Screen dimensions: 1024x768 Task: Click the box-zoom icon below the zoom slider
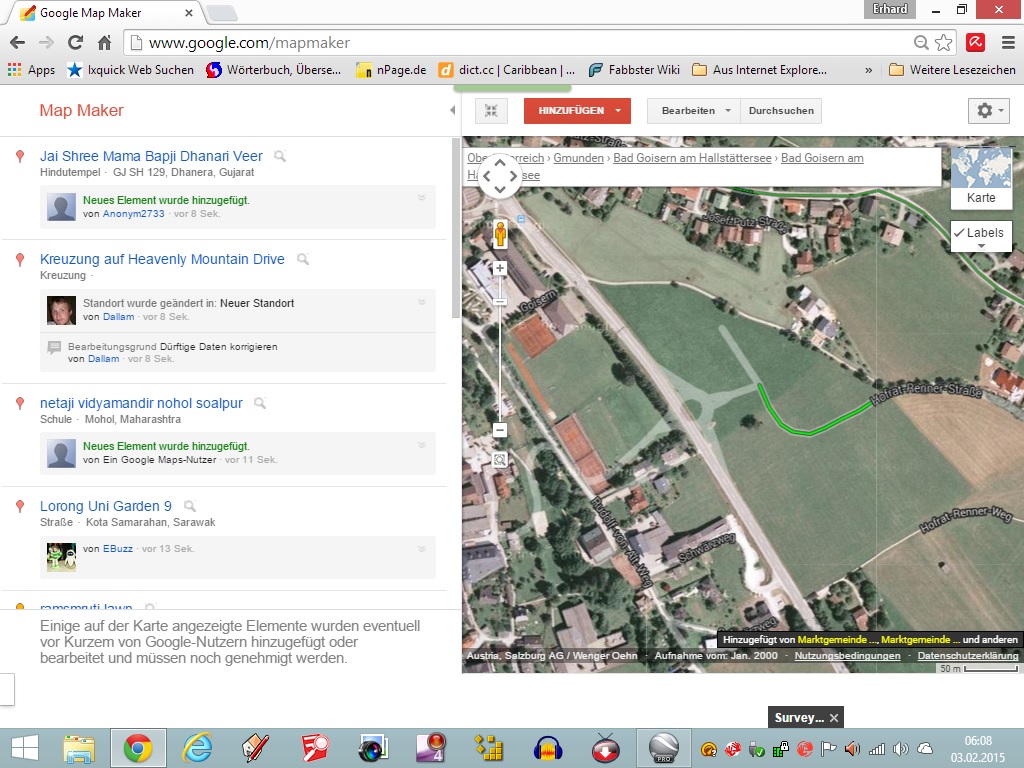(x=500, y=460)
